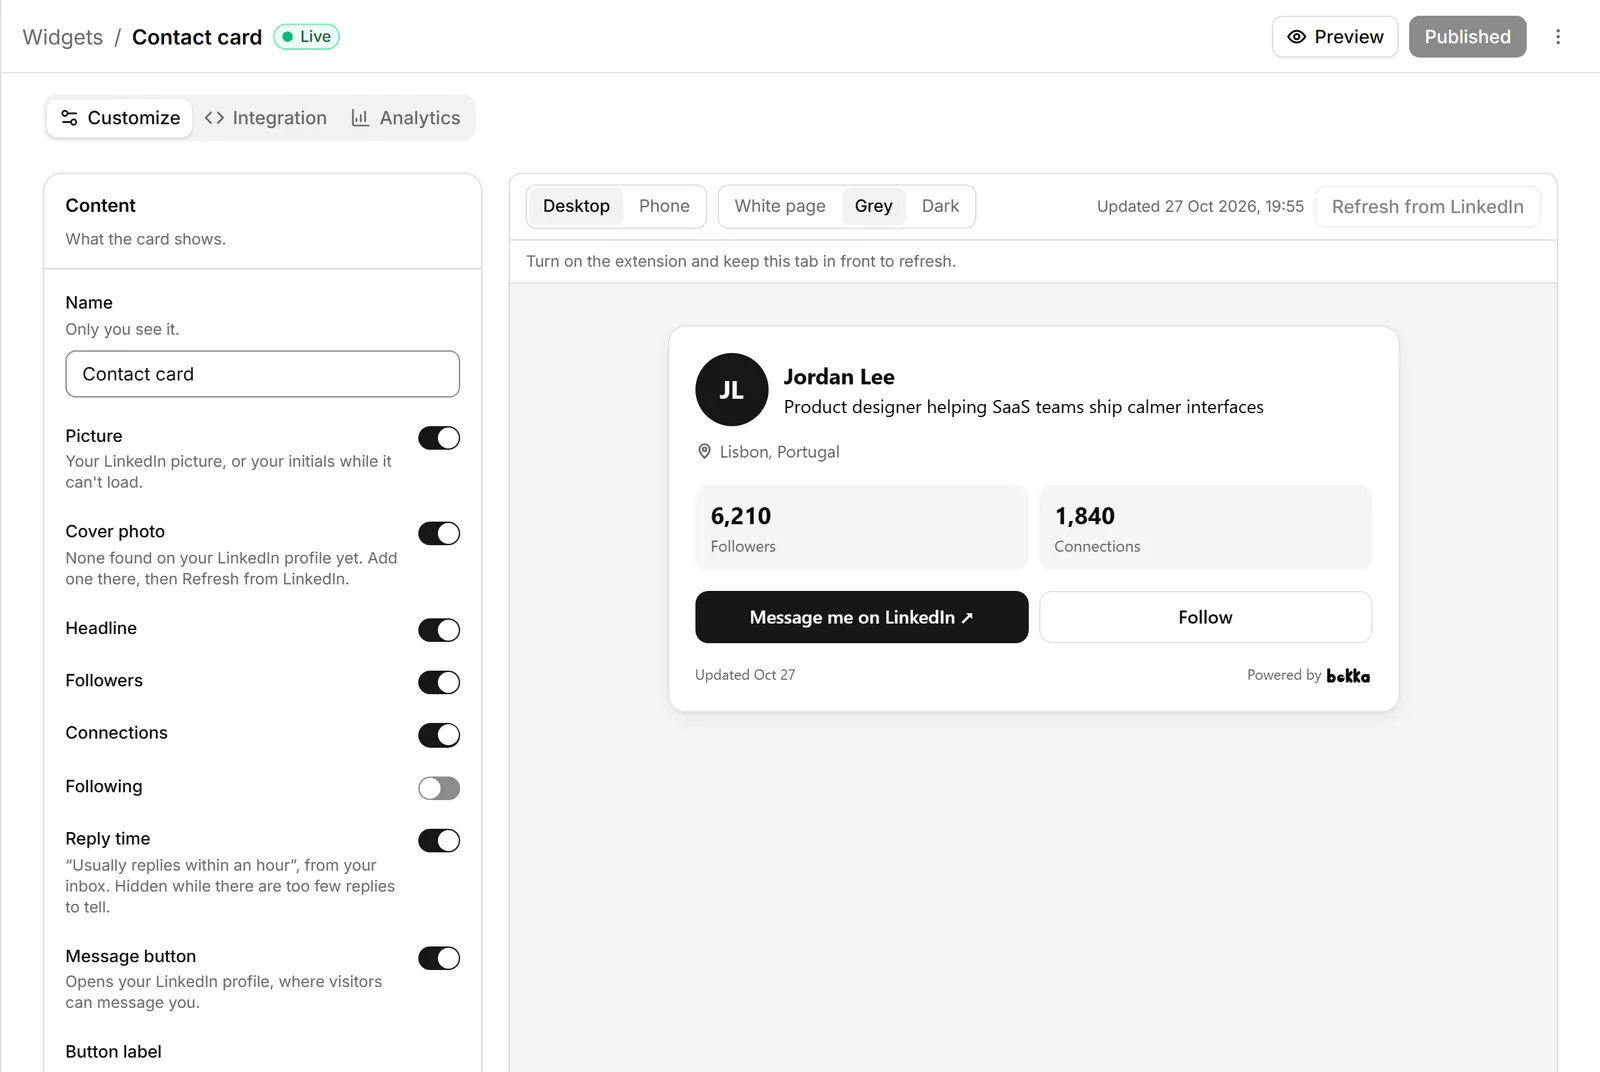Enable the Following toggle
This screenshot has width=1600, height=1072.
(x=439, y=788)
